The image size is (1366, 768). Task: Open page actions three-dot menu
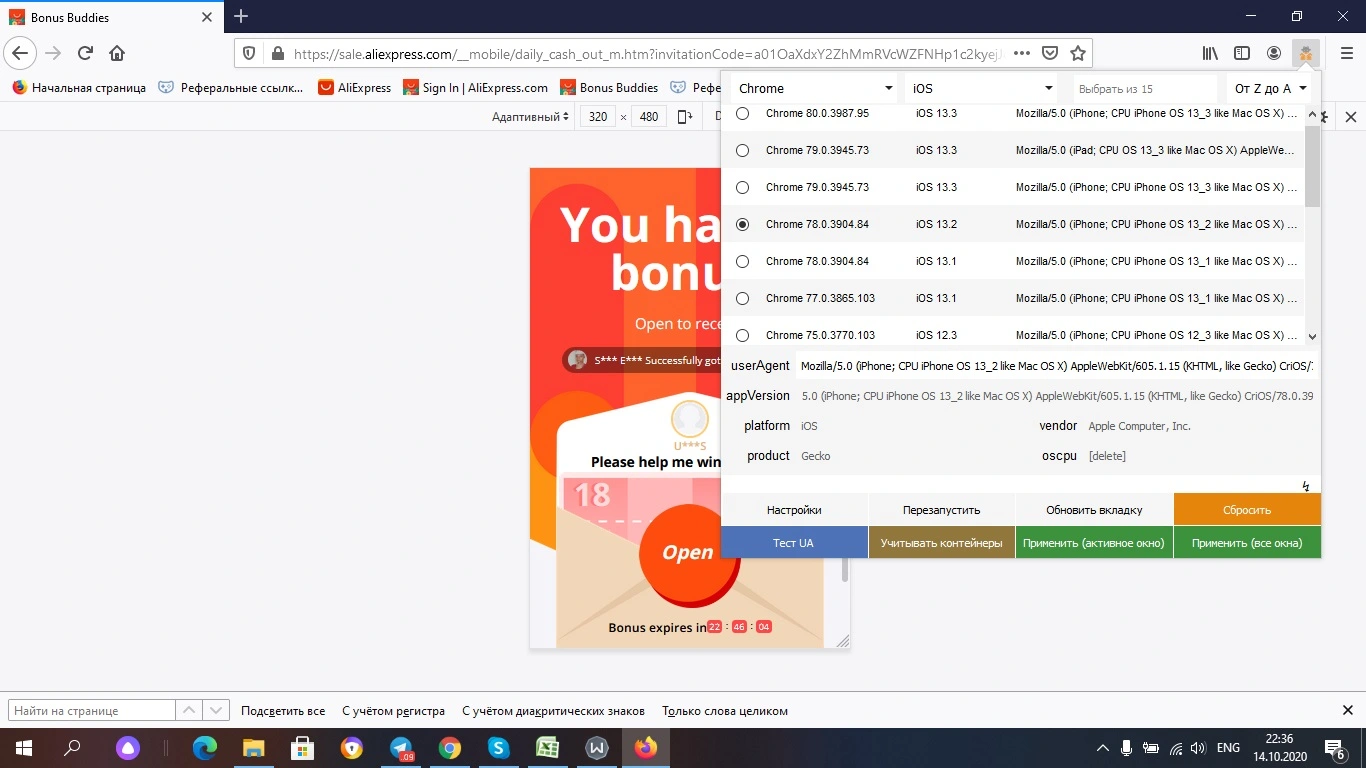pyautogui.click(x=1021, y=53)
